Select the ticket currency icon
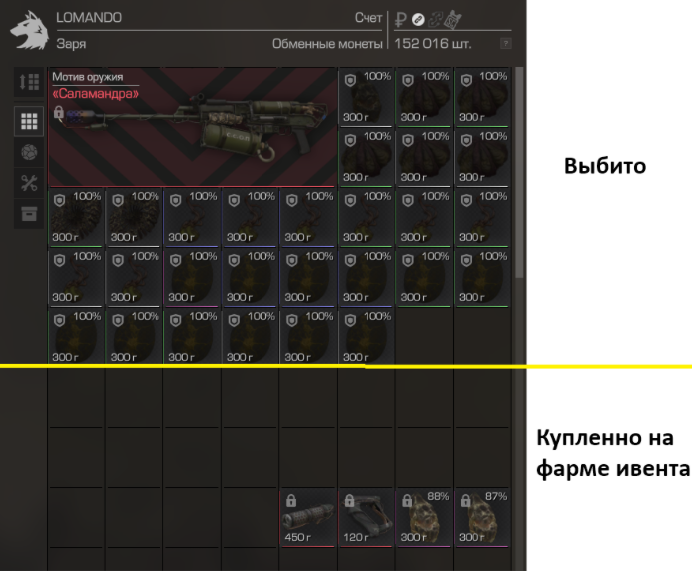Viewport: 692px width, 571px height. (453, 19)
